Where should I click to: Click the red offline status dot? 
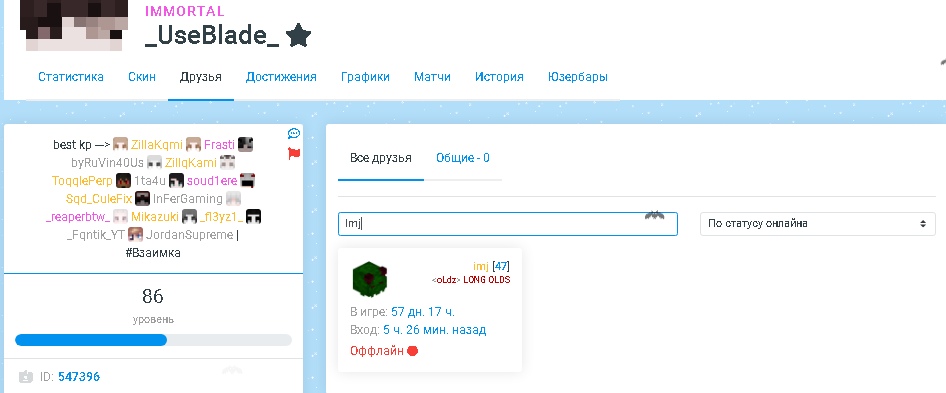(x=413, y=351)
